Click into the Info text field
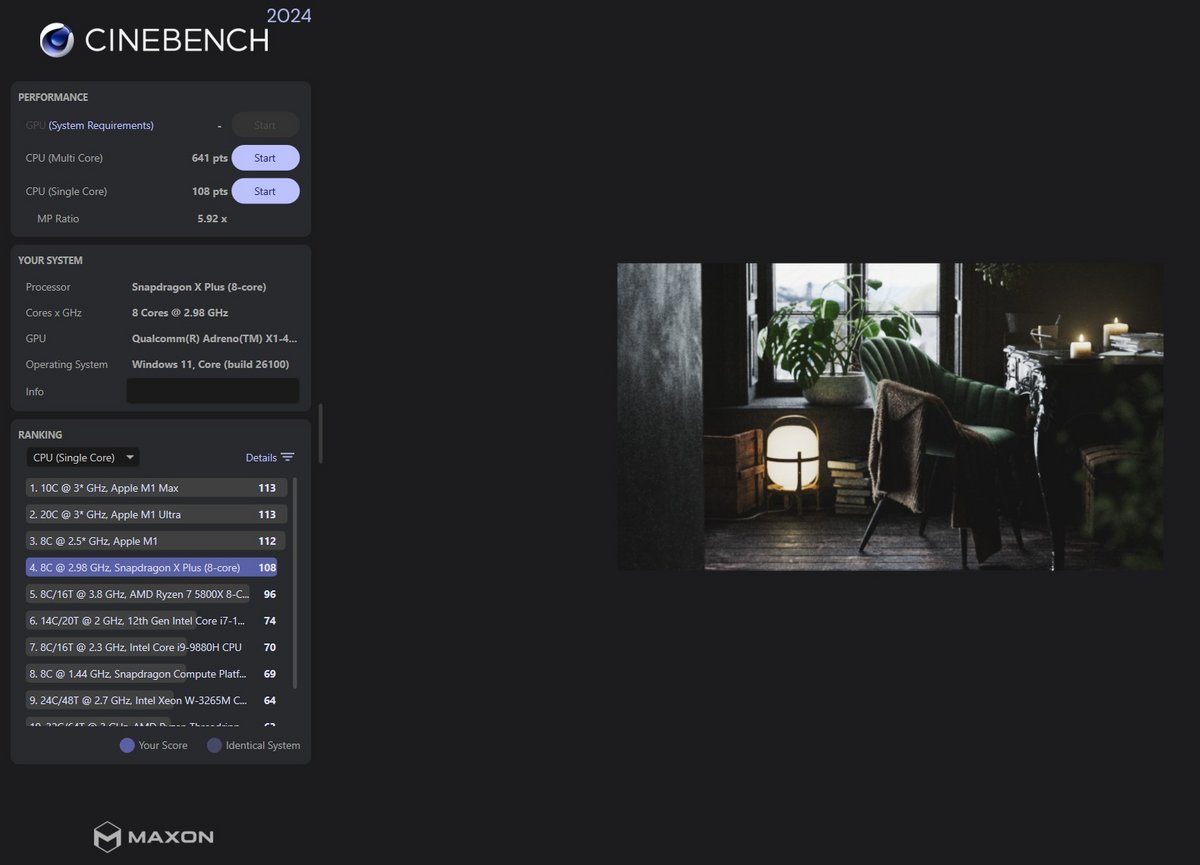This screenshot has width=1200, height=865. point(213,391)
